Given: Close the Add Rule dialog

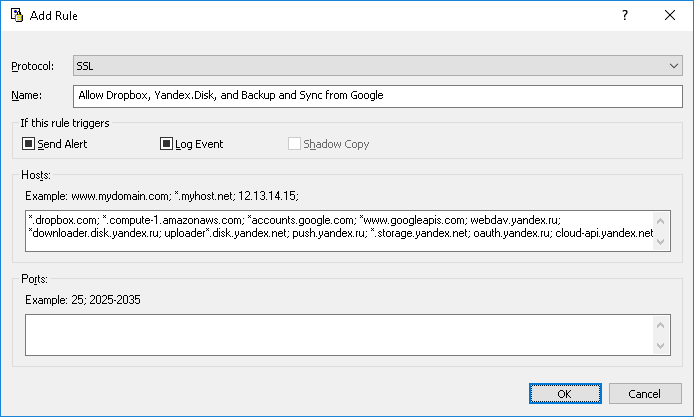Looking at the screenshot, I should [x=670, y=16].
